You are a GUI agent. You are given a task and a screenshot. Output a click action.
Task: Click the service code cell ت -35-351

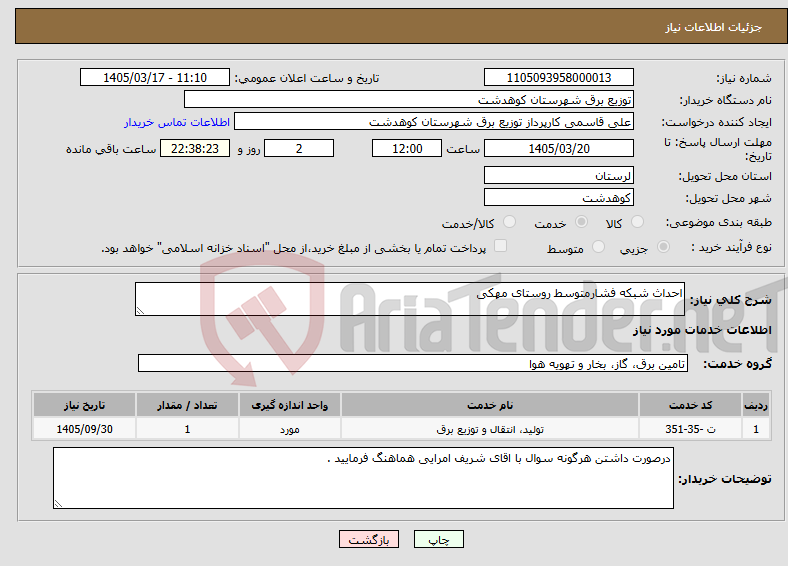pyautogui.click(x=691, y=429)
